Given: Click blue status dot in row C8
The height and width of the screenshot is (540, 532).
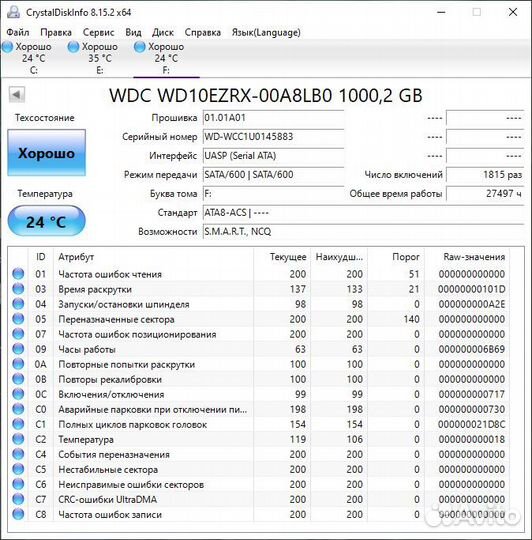Looking at the screenshot, I should [18, 514].
